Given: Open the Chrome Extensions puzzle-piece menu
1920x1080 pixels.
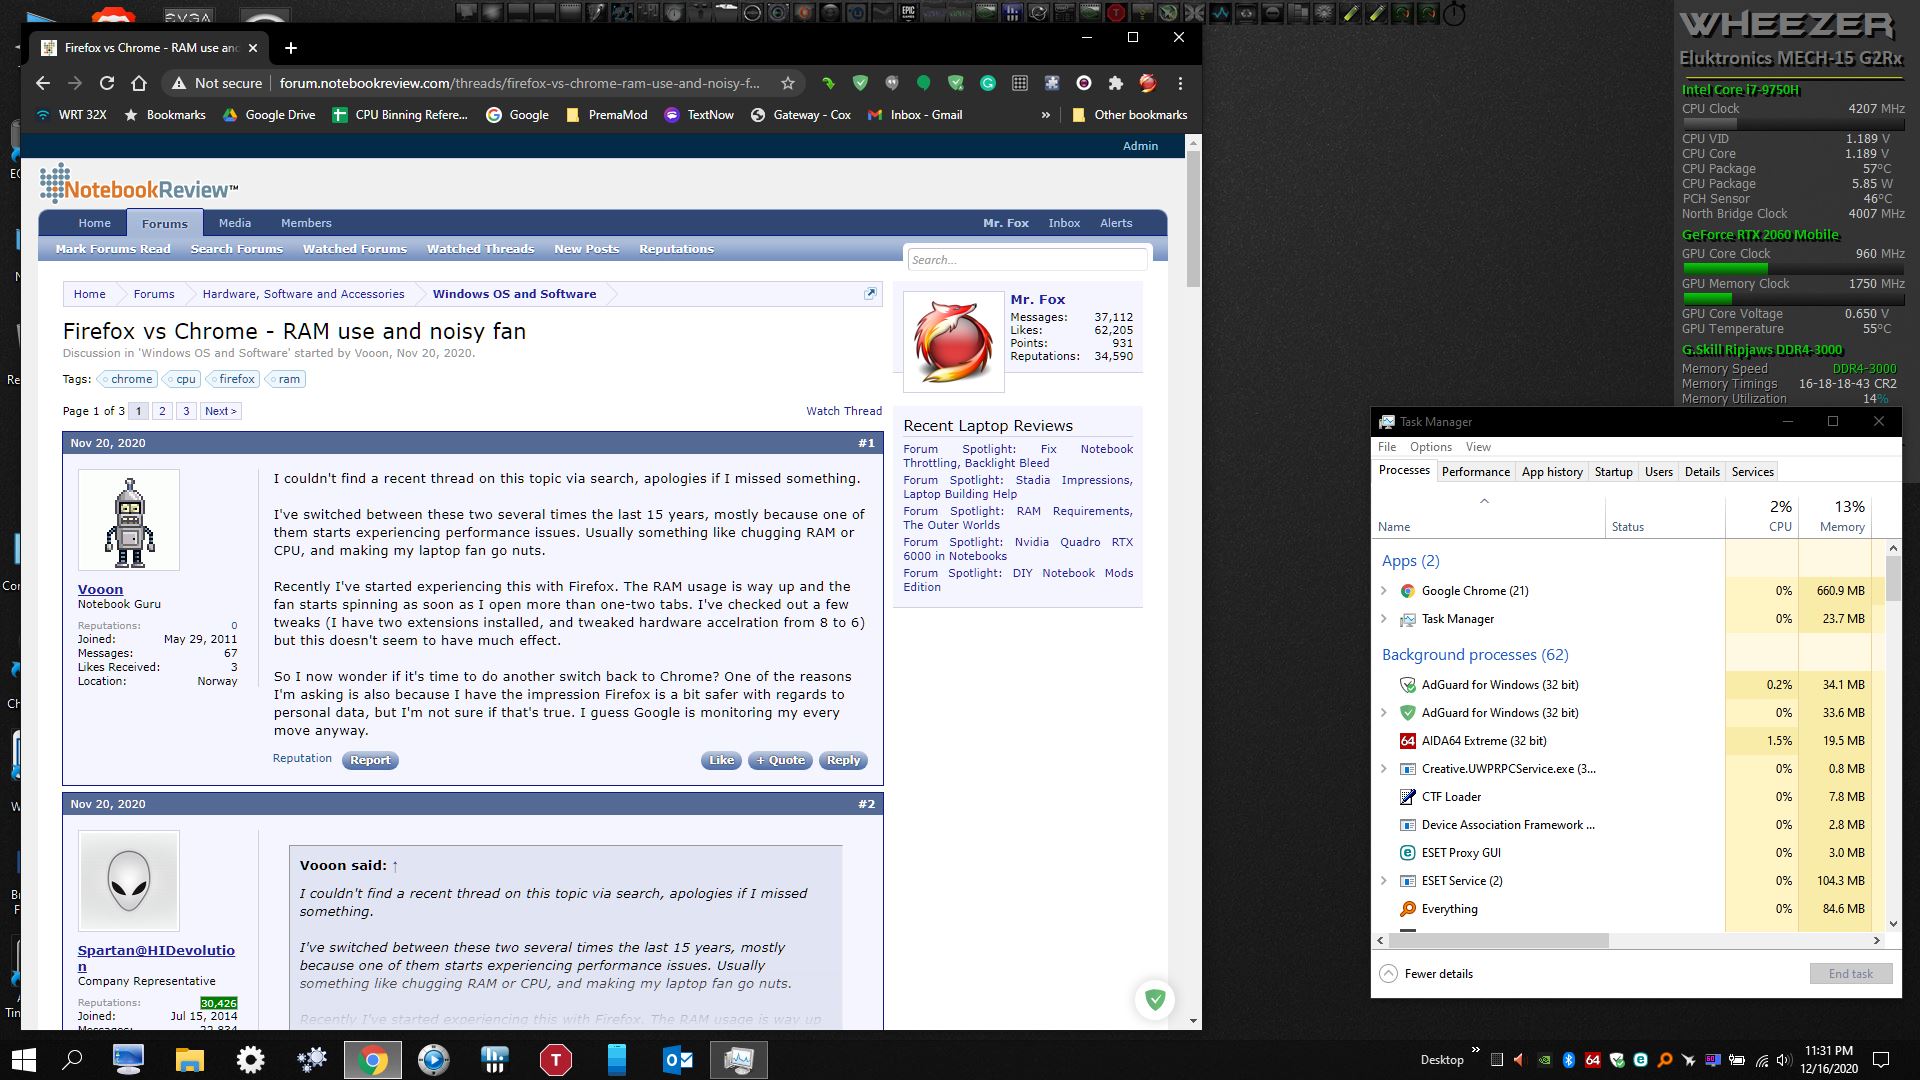Looking at the screenshot, I should point(1116,83).
